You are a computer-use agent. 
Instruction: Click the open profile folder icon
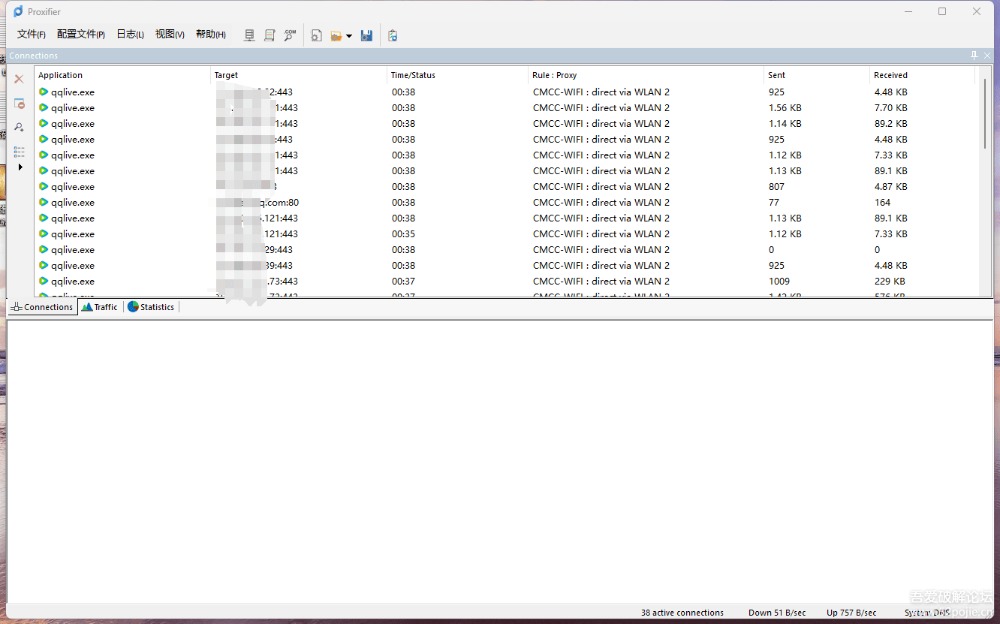tap(337, 35)
